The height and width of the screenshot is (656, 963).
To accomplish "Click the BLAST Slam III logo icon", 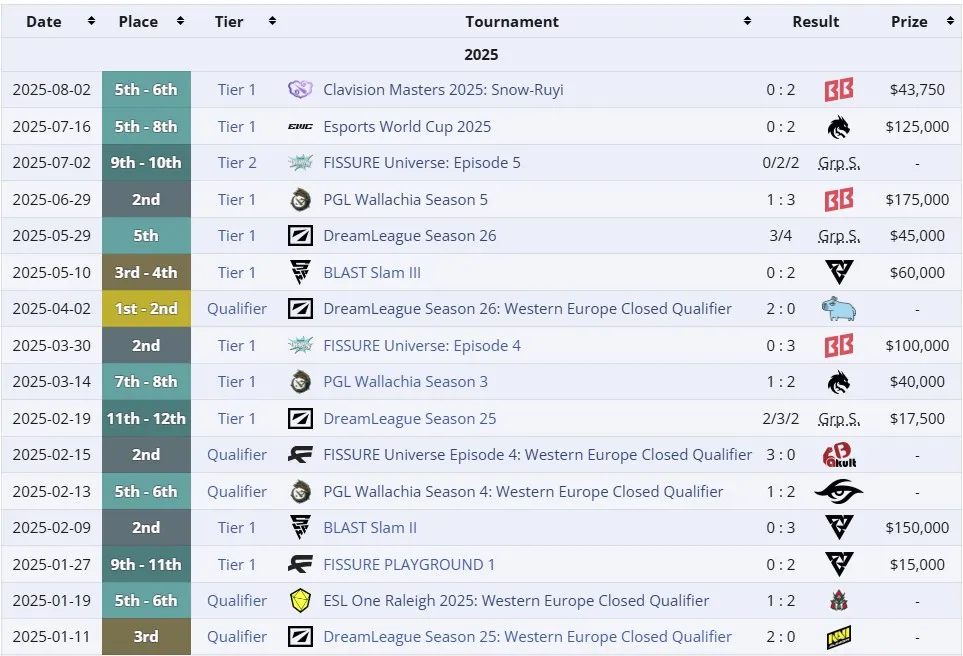I will [x=300, y=272].
